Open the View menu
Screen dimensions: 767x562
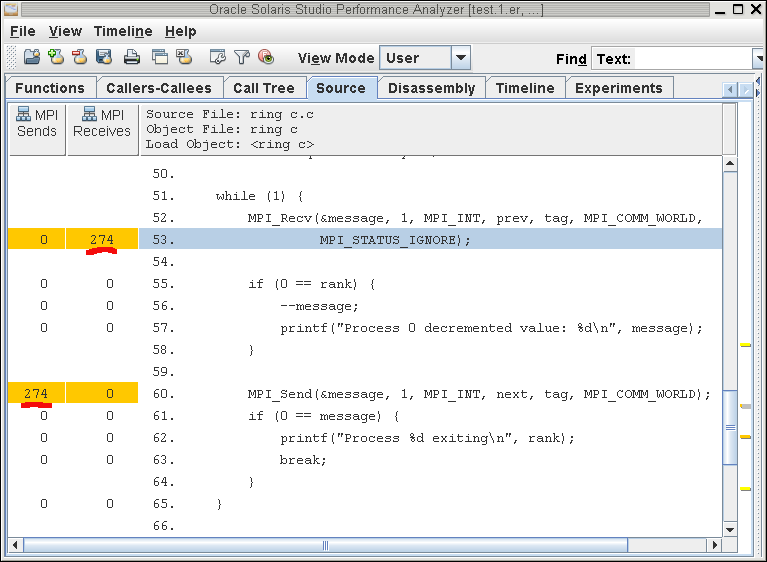point(65,31)
